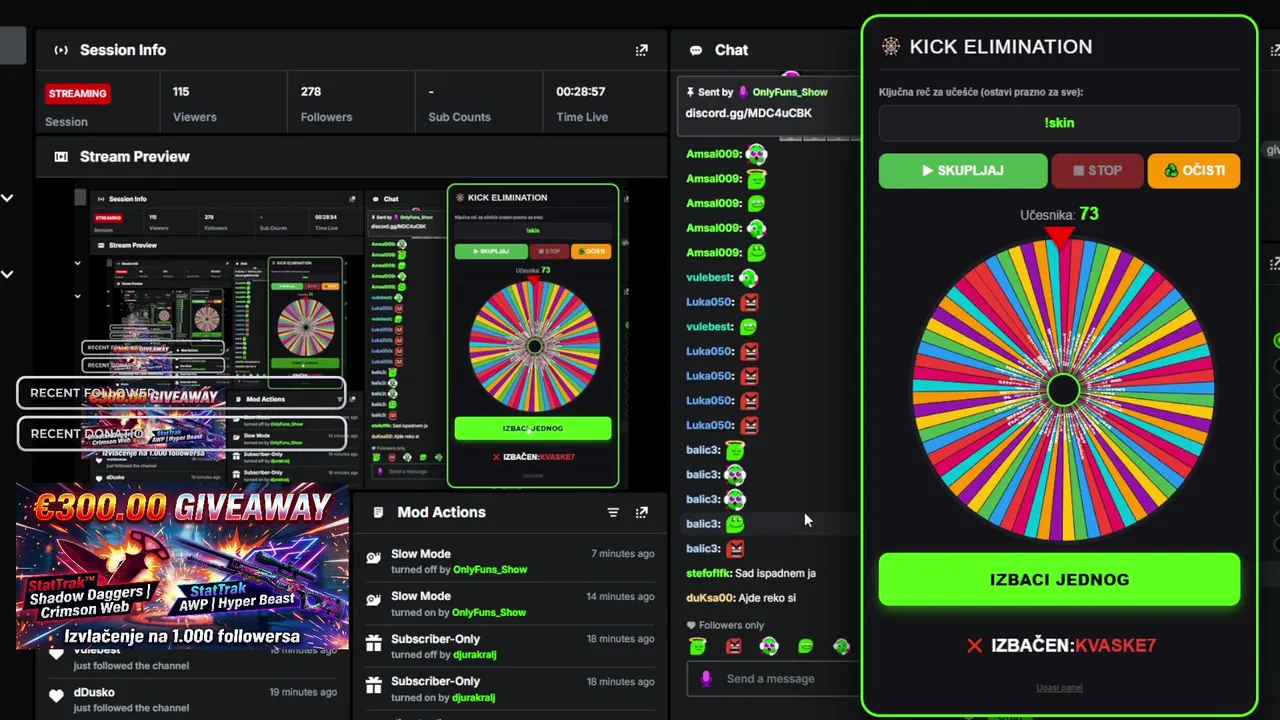Click the stefoflfk chat username
Viewport: 1280px width, 720px height.
click(x=709, y=573)
